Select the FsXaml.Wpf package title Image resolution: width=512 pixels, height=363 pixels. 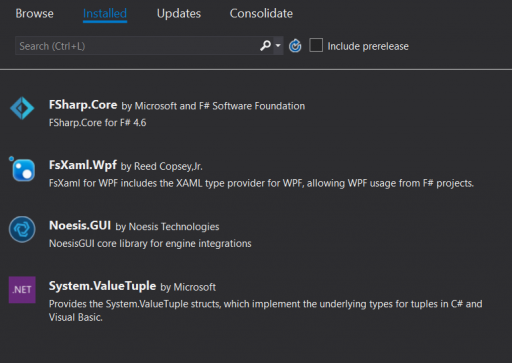83,165
